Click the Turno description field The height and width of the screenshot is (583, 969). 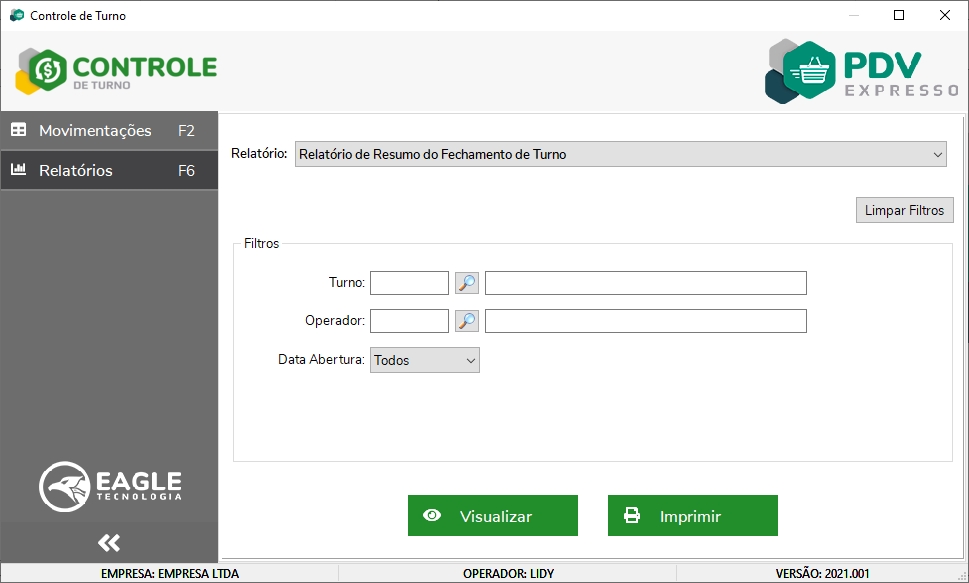click(x=646, y=283)
